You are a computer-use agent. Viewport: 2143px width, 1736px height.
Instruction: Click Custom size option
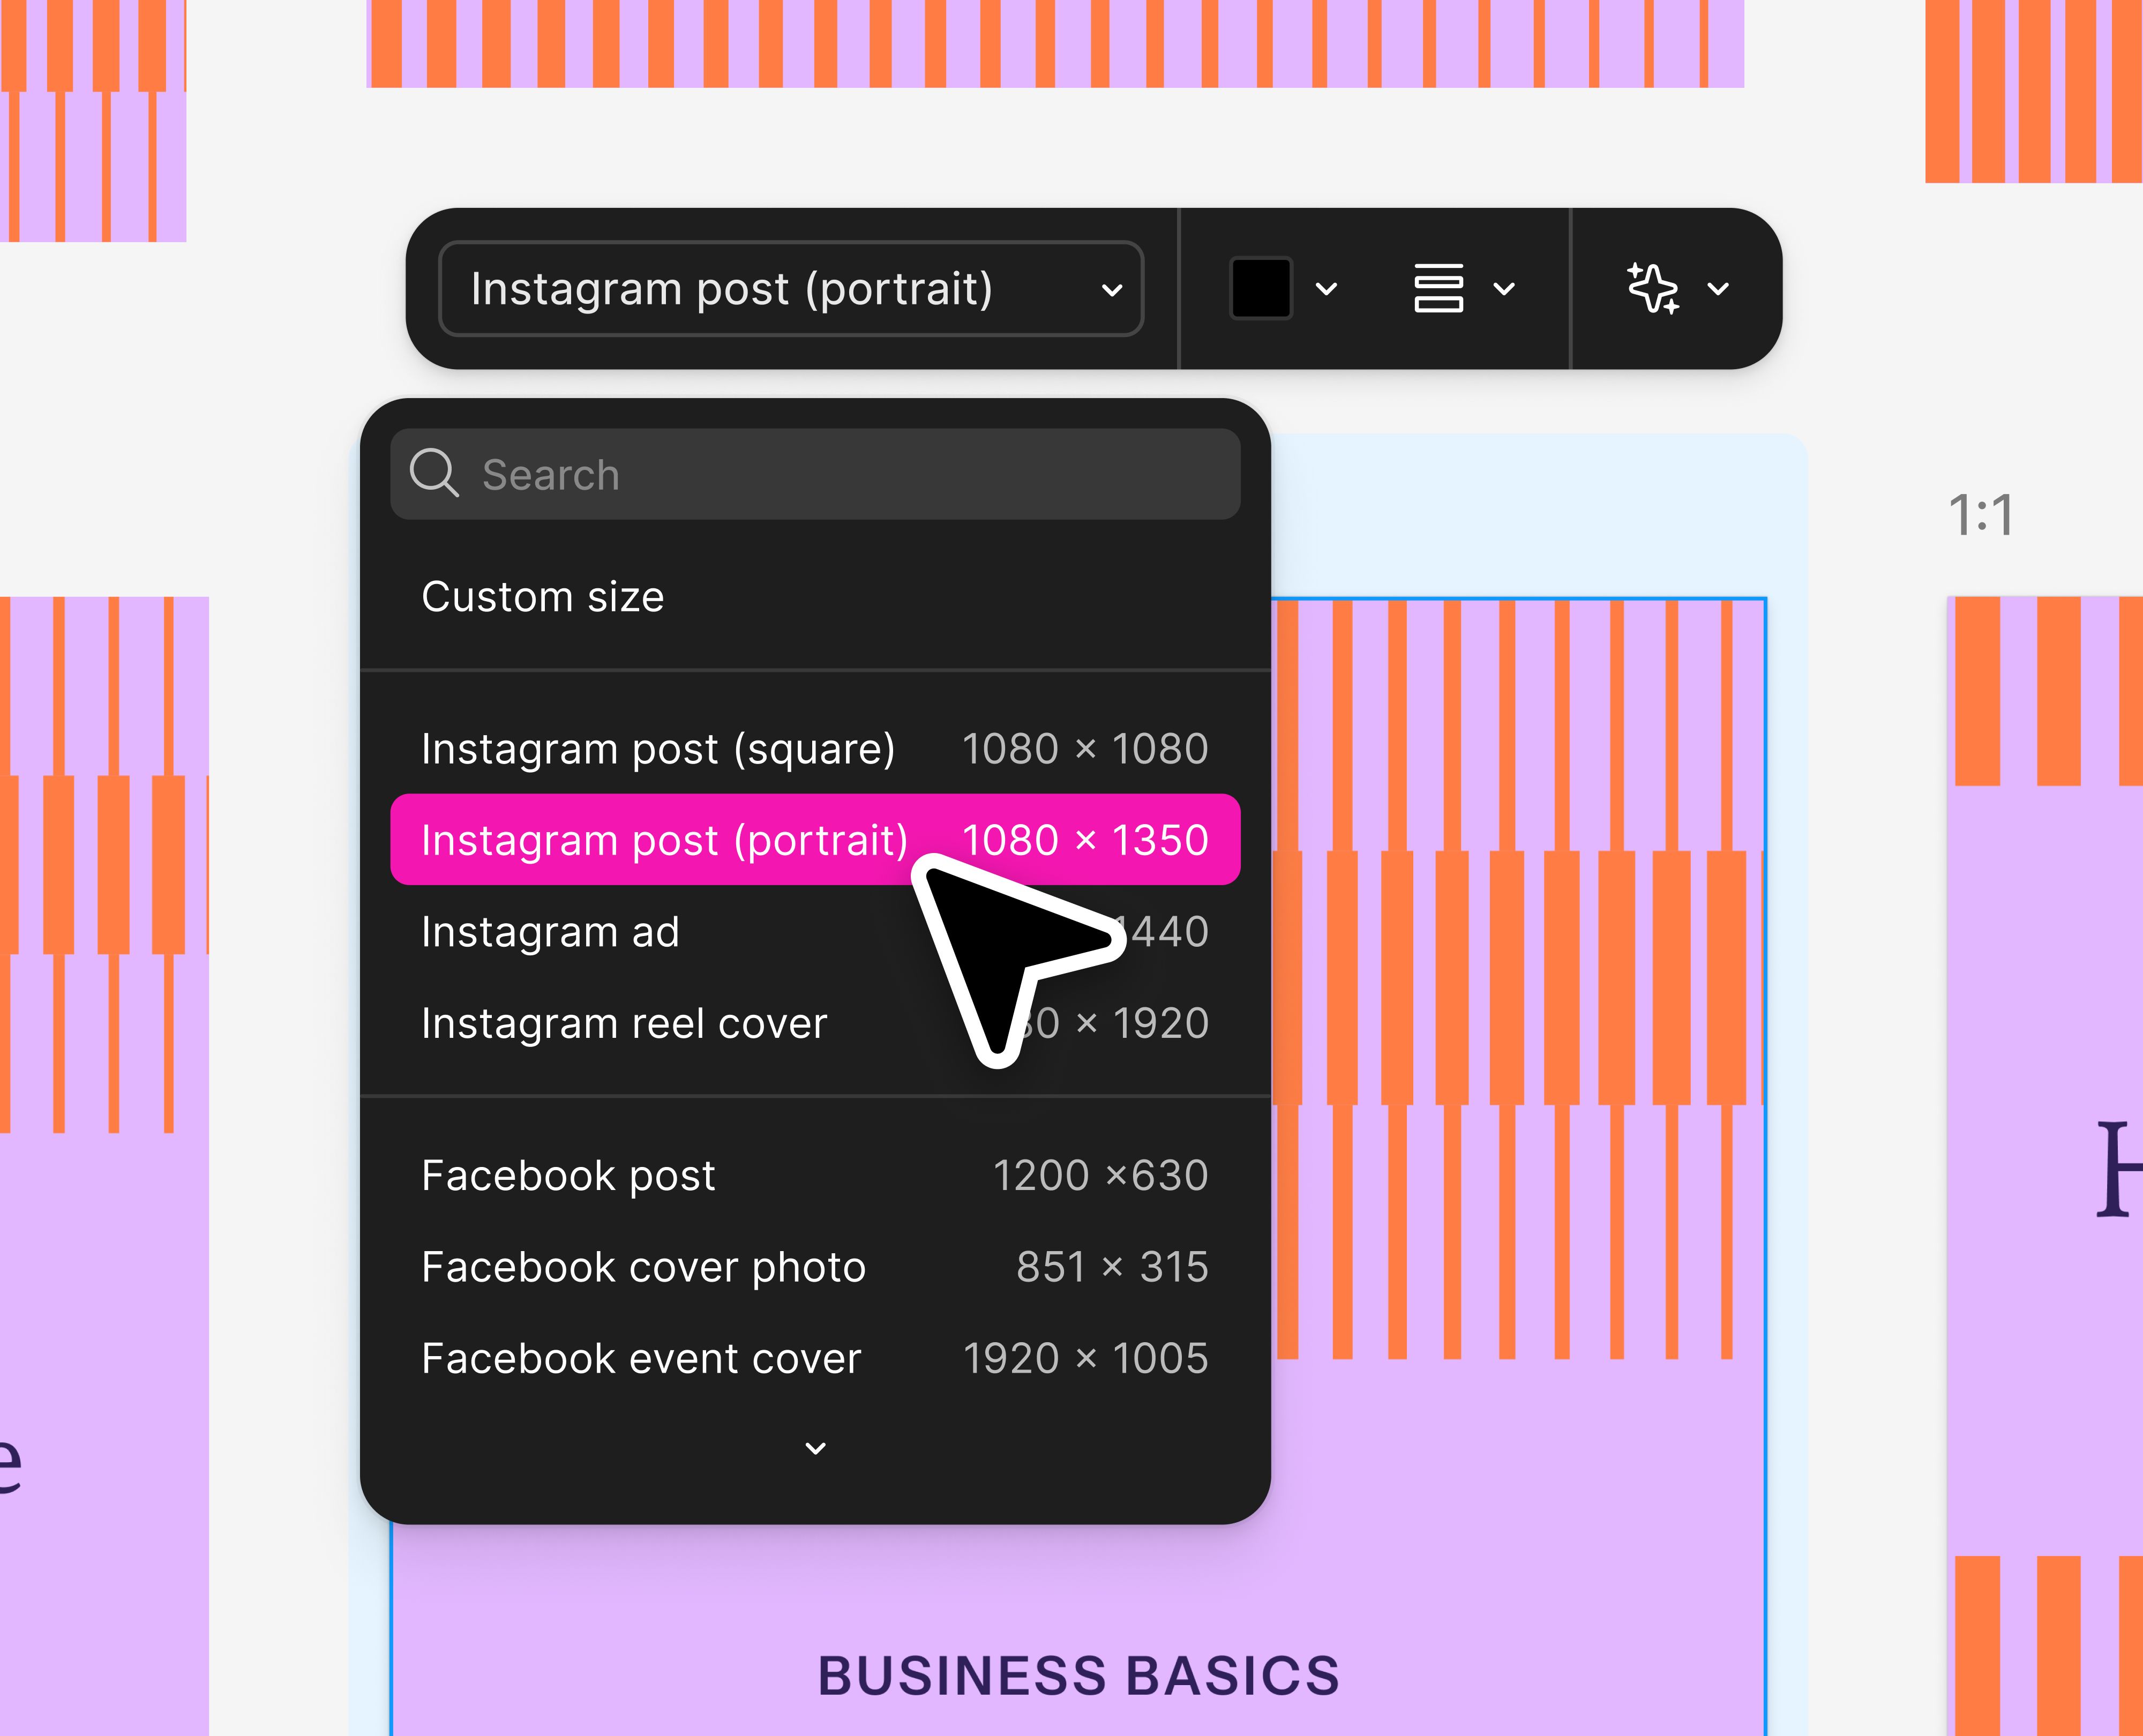[543, 597]
